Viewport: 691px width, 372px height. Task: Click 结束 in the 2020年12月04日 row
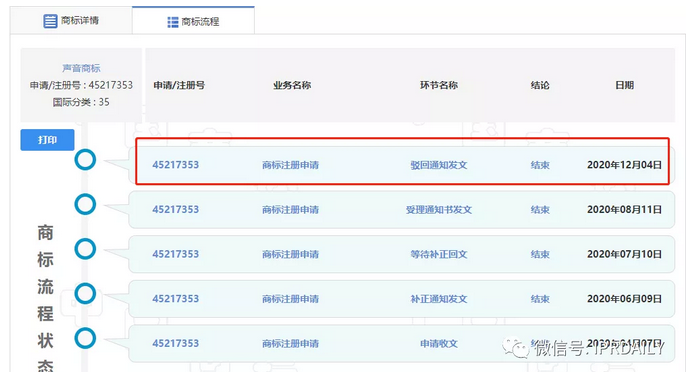coord(540,165)
